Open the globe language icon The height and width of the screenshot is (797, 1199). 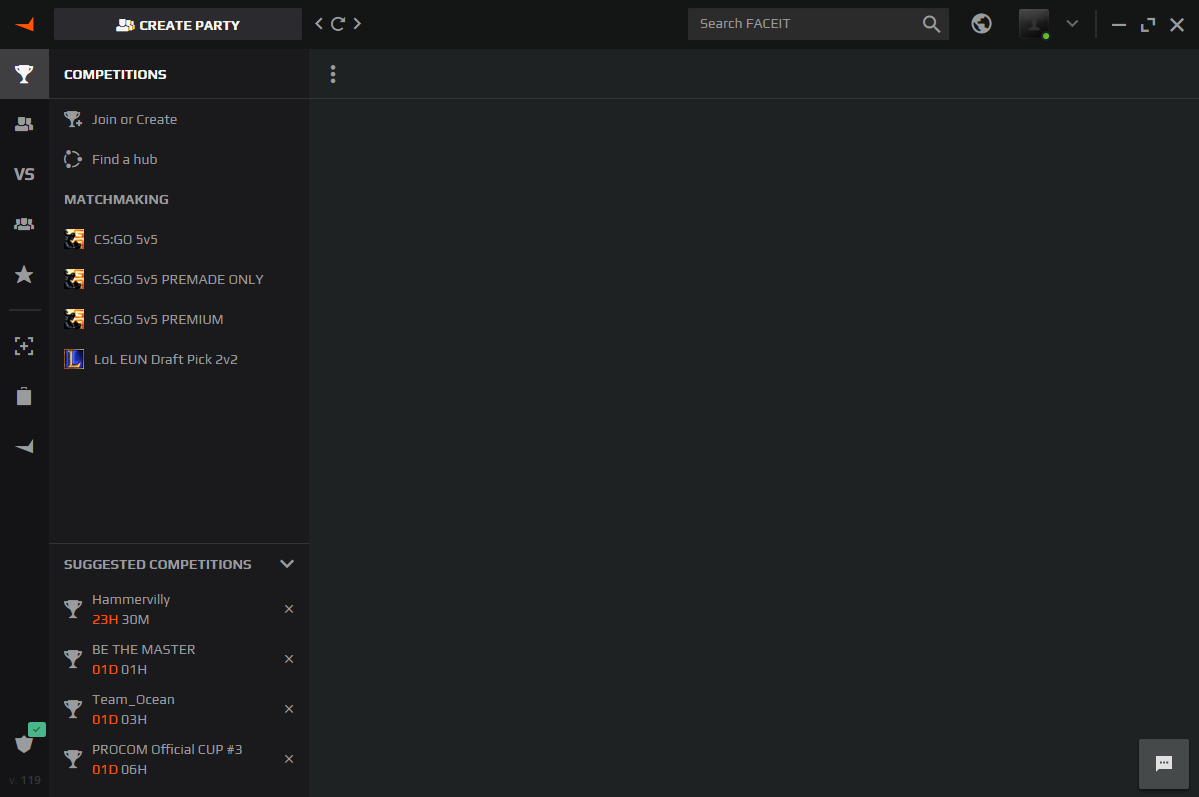pyautogui.click(x=981, y=24)
